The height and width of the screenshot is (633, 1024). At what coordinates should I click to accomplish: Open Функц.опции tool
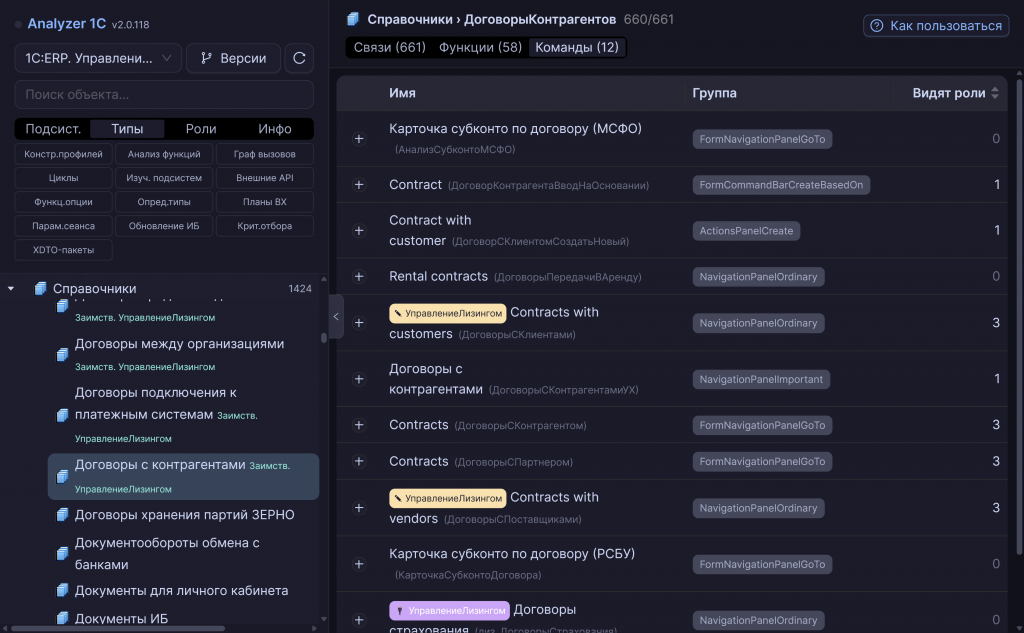(x=63, y=202)
